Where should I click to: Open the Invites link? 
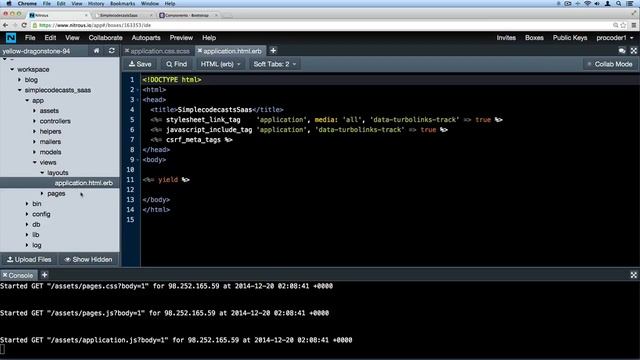click(x=506, y=38)
